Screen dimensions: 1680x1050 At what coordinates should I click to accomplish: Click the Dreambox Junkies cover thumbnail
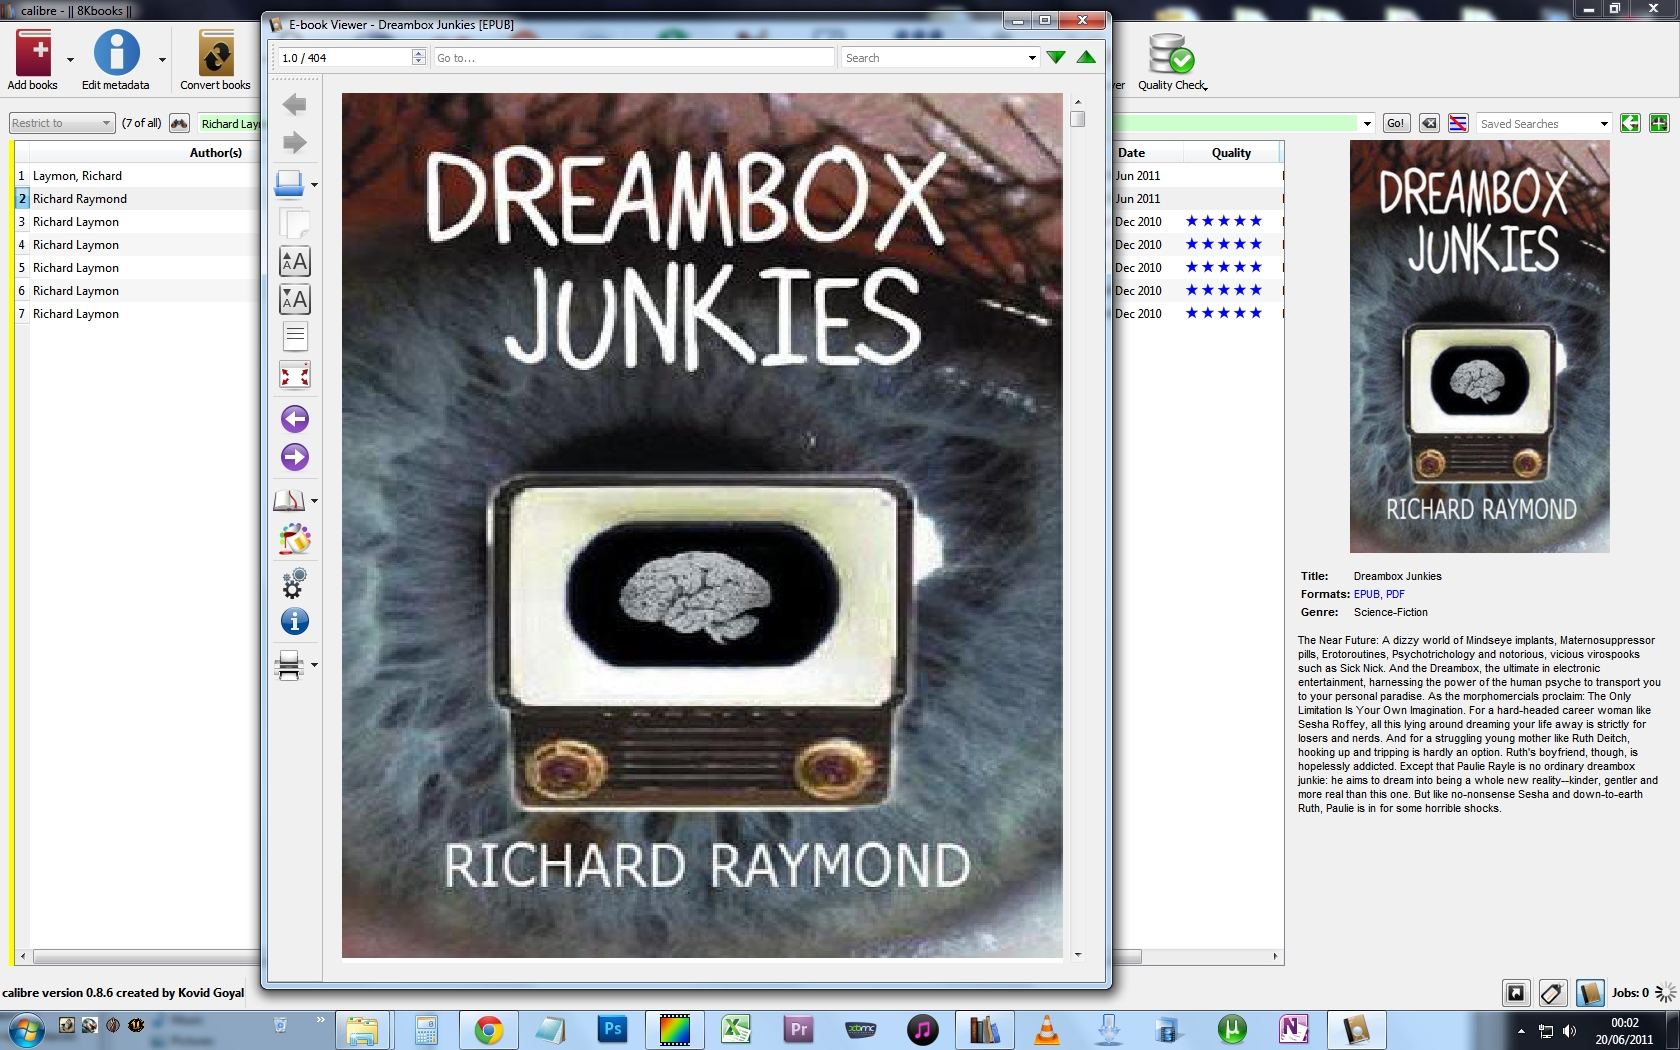(1479, 346)
